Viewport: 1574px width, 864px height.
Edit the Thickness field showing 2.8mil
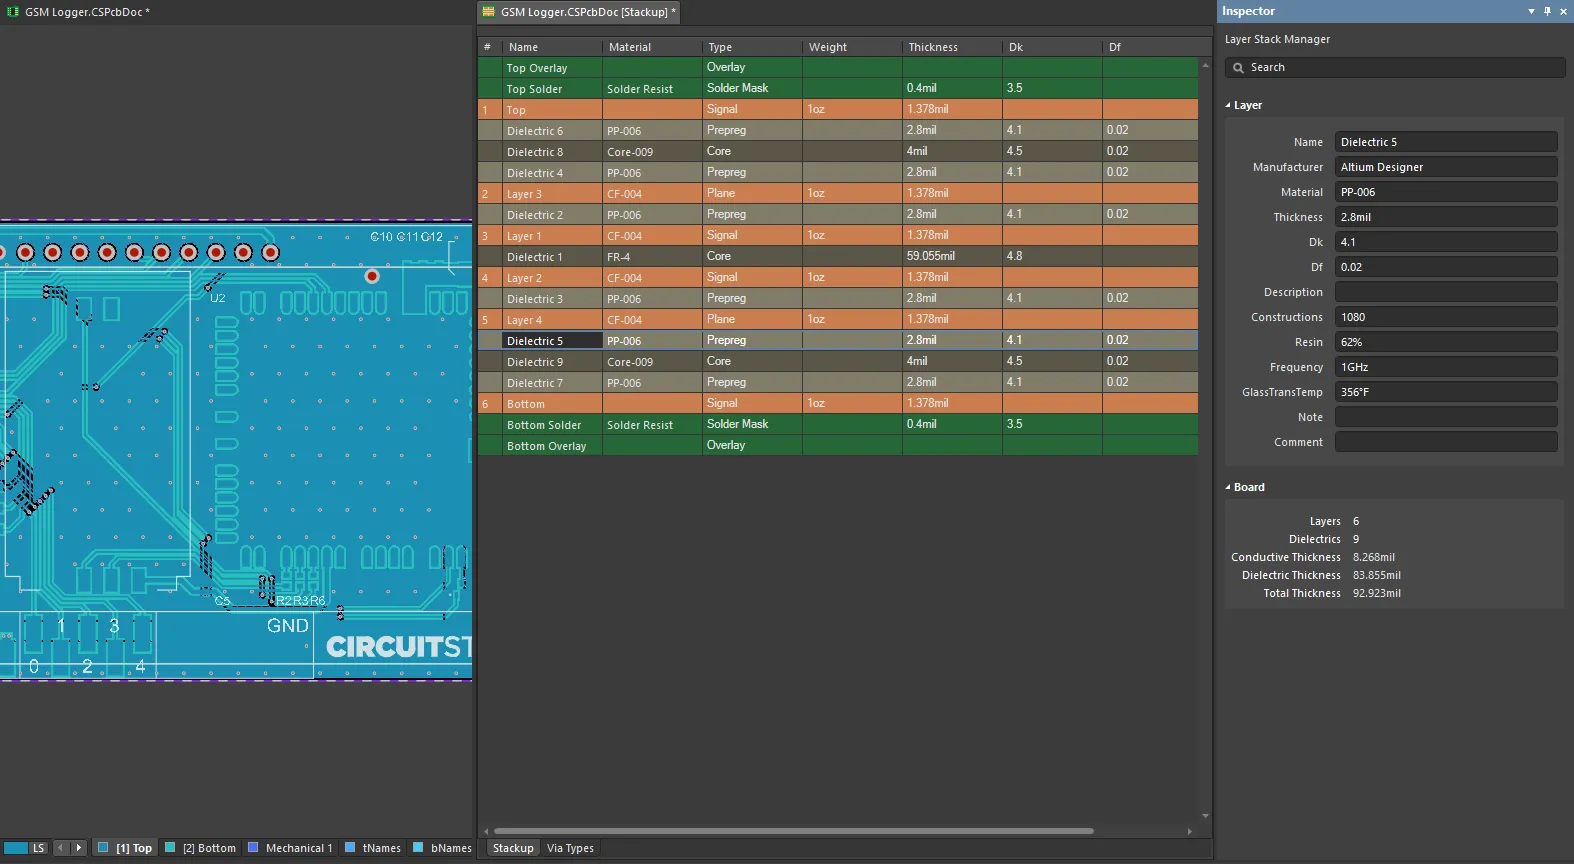(1446, 217)
